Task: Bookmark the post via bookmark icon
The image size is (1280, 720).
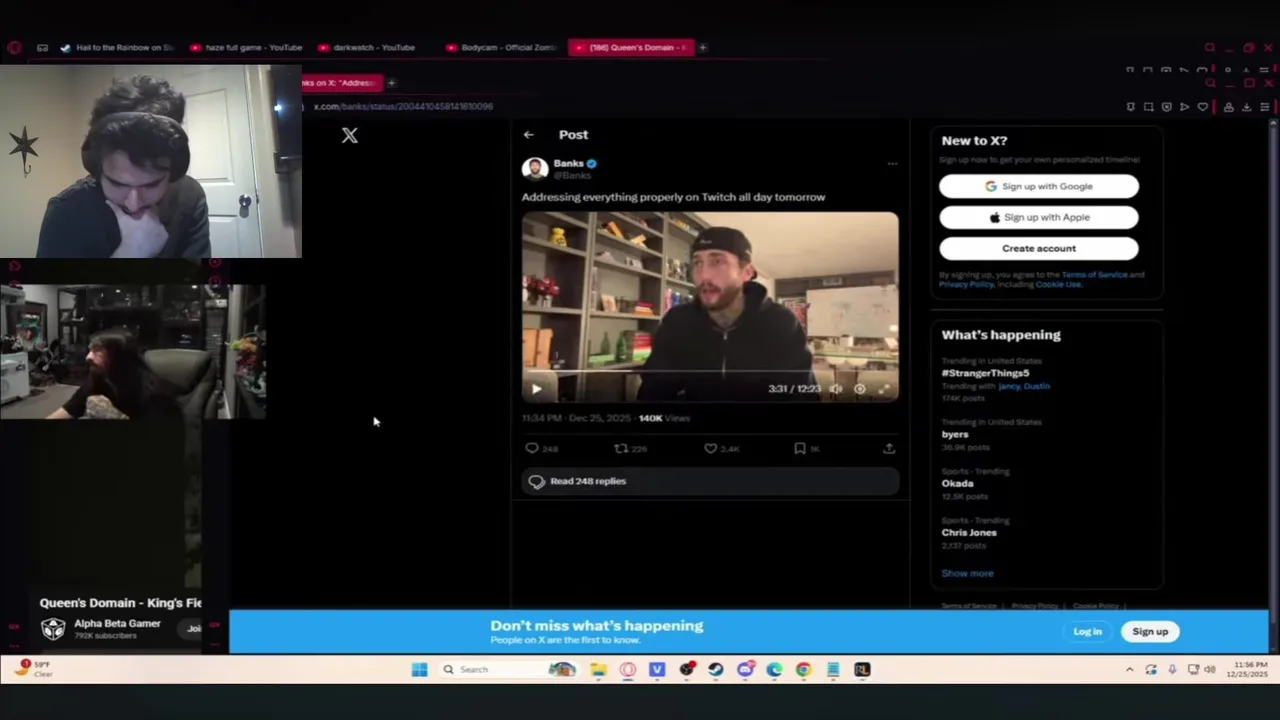Action: tap(799, 449)
